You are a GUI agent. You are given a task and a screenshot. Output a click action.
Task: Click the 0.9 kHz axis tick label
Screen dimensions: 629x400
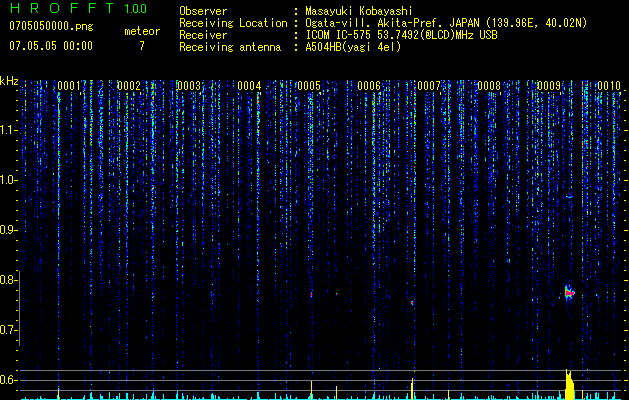(x=8, y=230)
